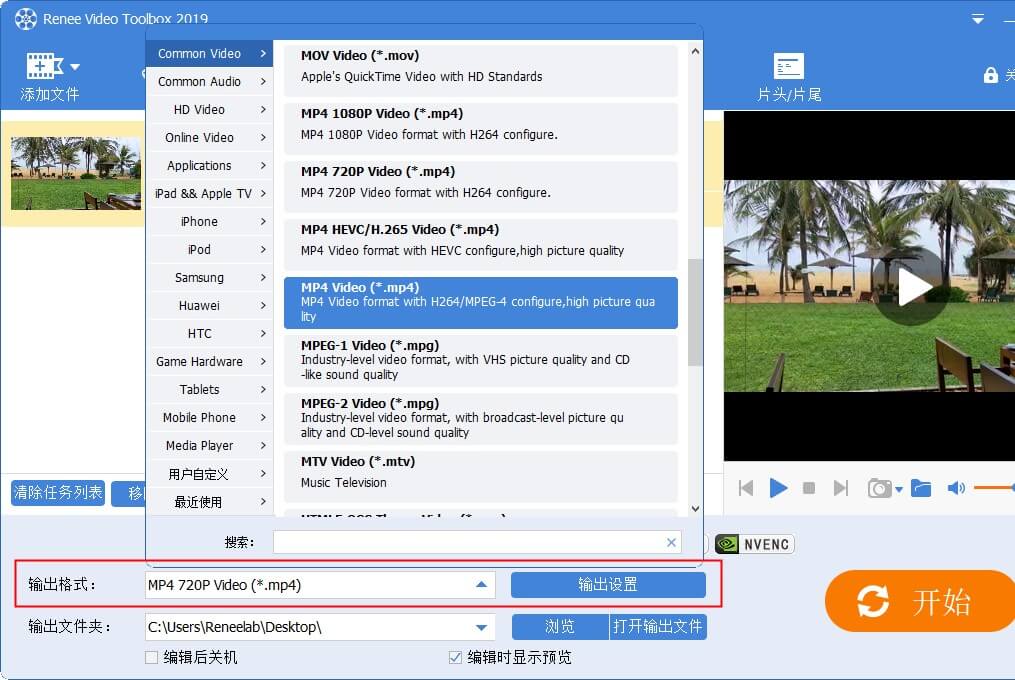Open the HD Video category

tap(210, 109)
